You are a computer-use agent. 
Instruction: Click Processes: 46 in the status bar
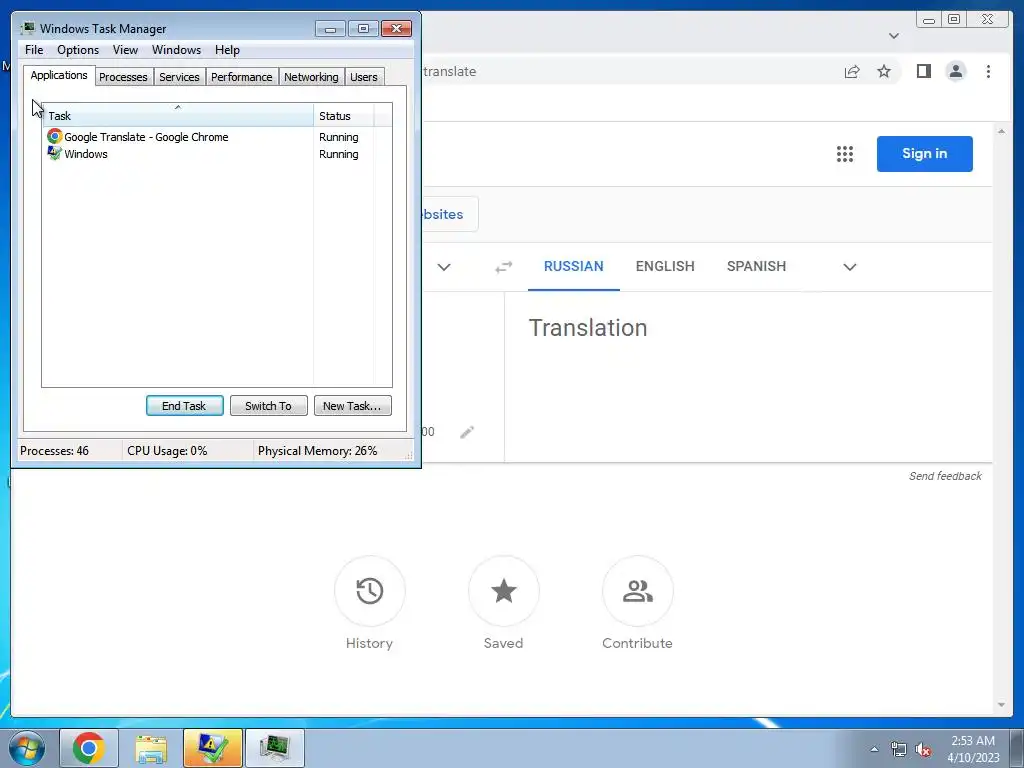pos(54,451)
